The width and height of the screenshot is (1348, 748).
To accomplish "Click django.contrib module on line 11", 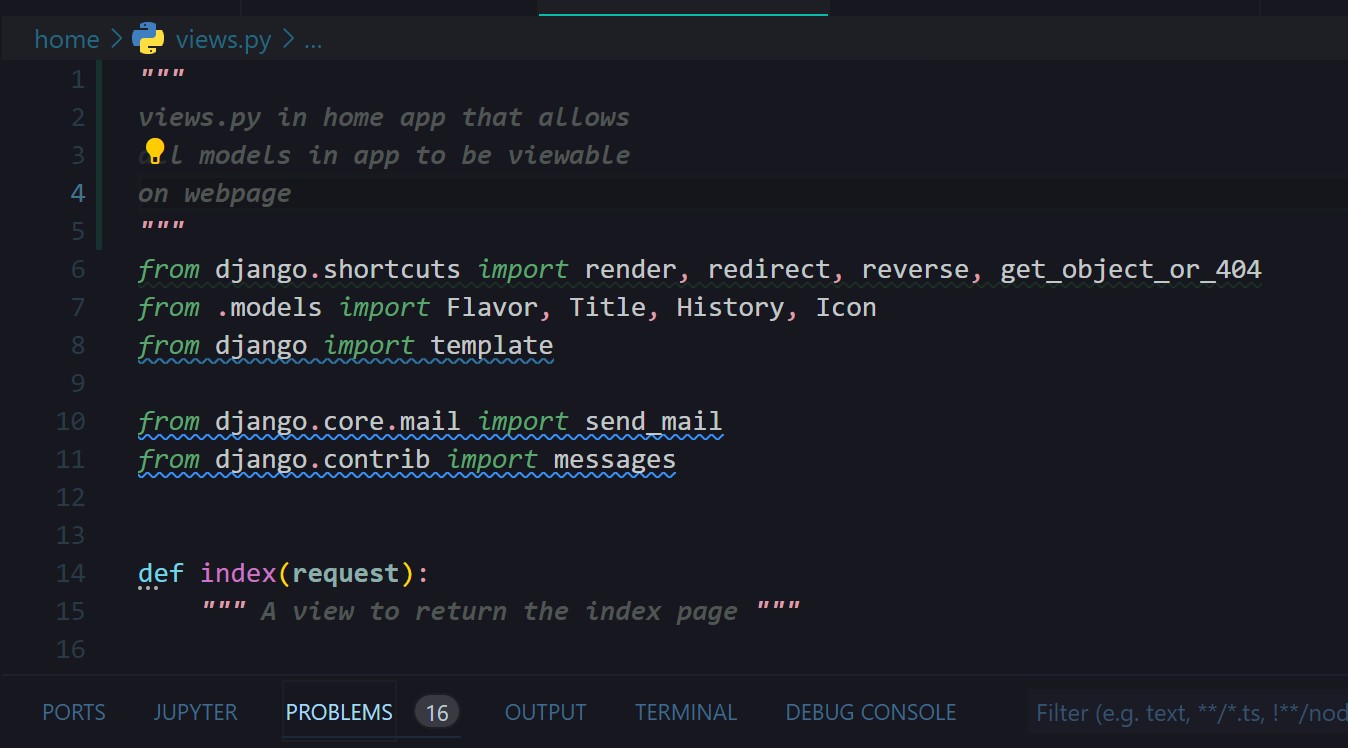I will pyautogui.click(x=322, y=459).
